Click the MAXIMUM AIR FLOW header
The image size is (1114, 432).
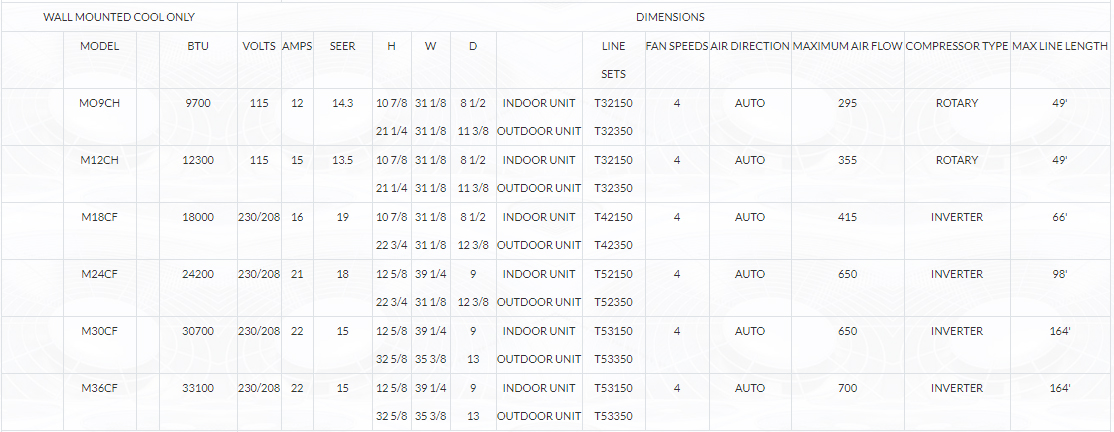pyautogui.click(x=848, y=46)
